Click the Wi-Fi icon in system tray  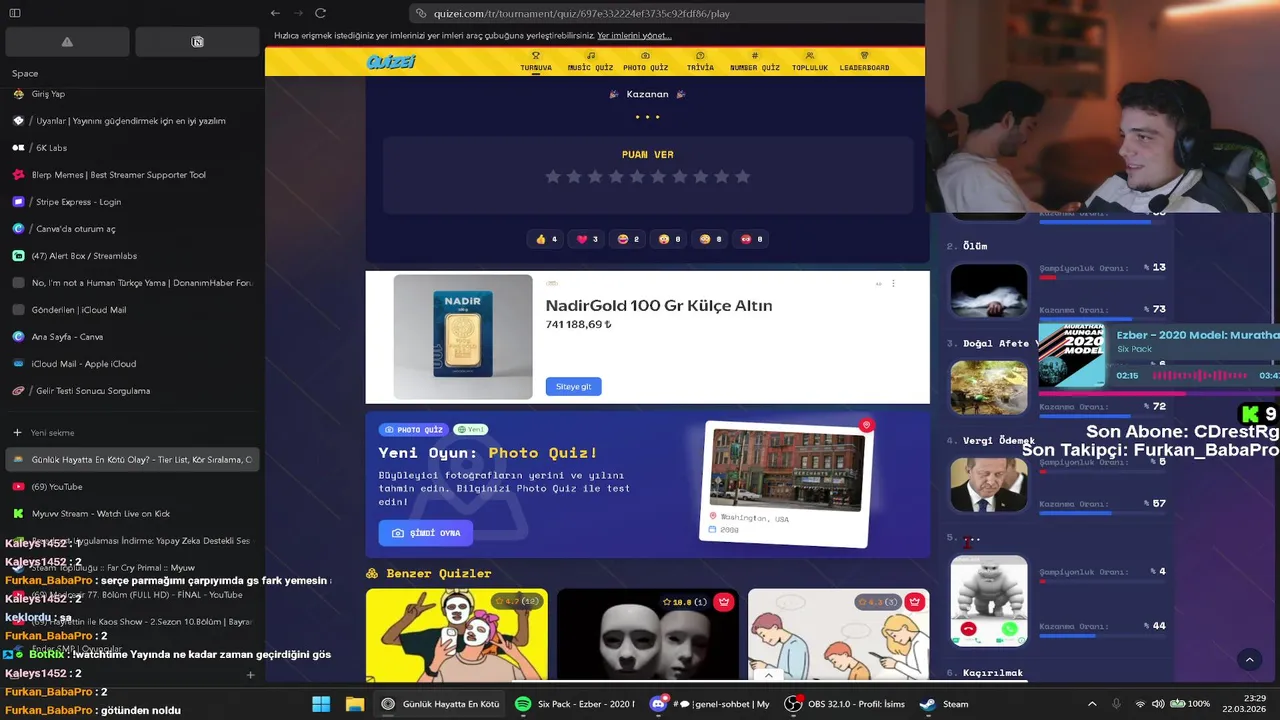click(x=1140, y=704)
